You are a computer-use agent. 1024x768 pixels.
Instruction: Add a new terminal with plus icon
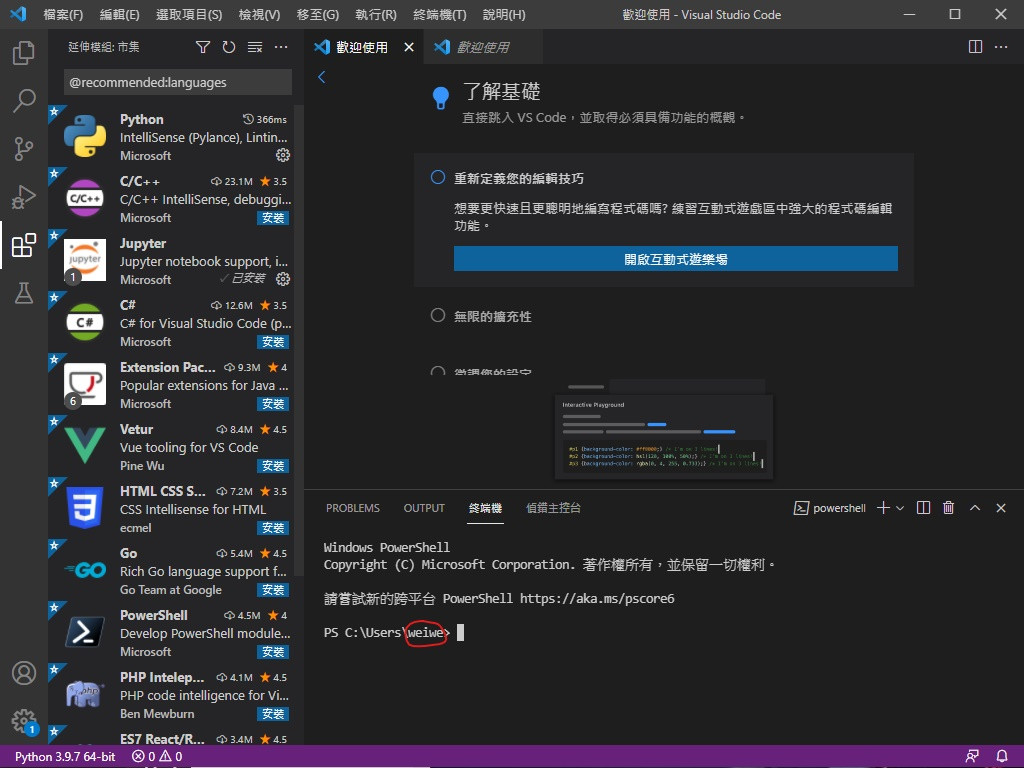coord(884,507)
